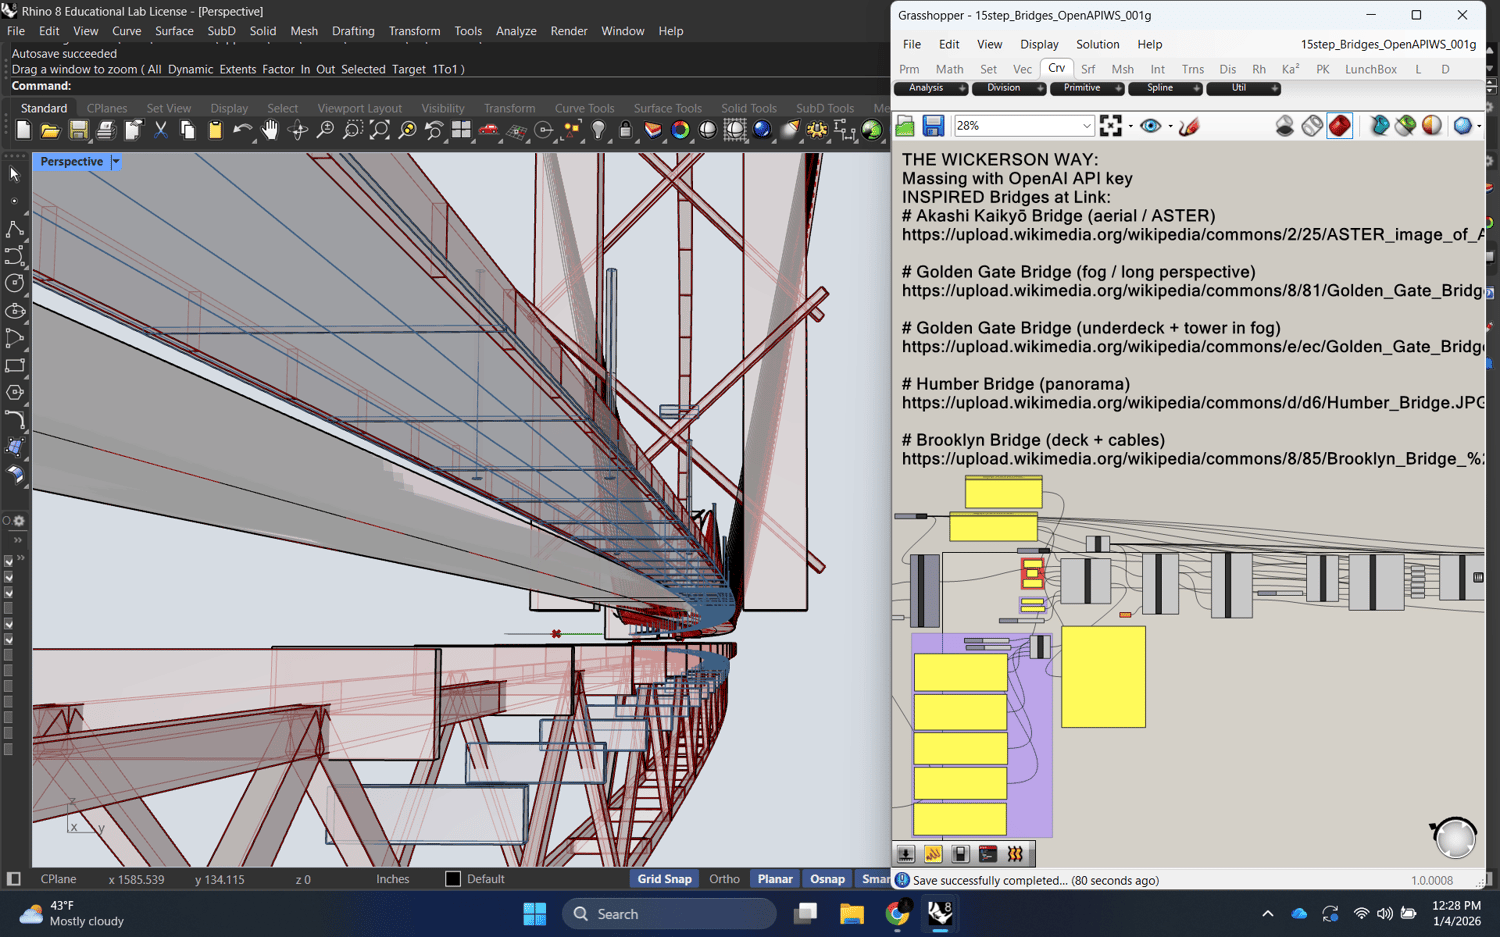Click the Extents option in the command line
The width and height of the screenshot is (1500, 937).
coord(237,69)
